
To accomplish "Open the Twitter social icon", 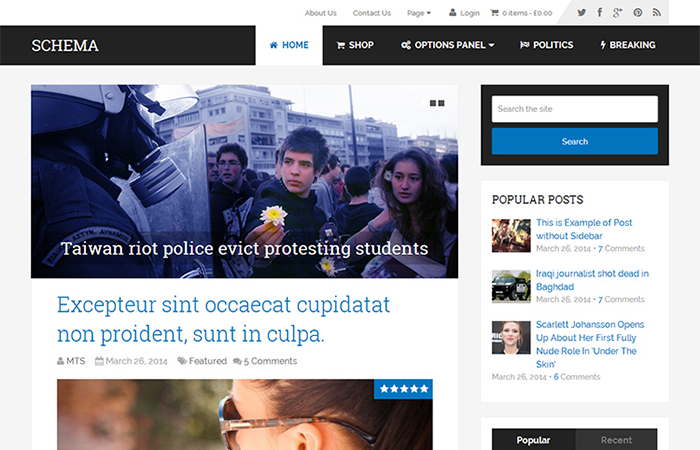I will (x=581, y=12).
